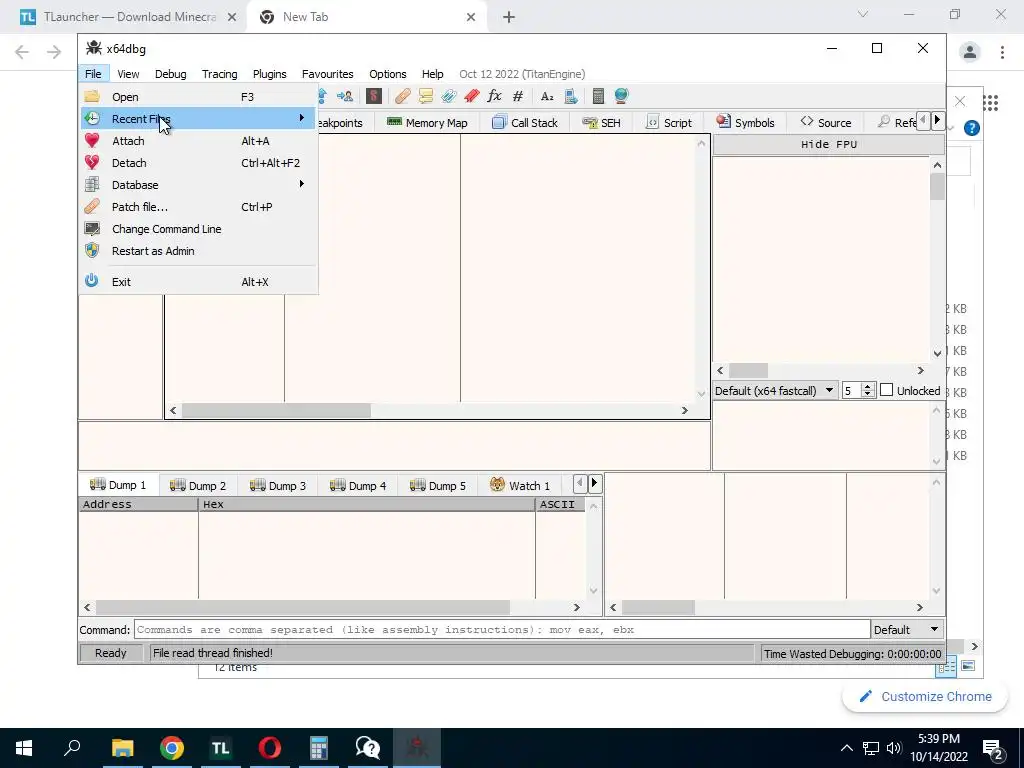This screenshot has width=1024, height=768.
Task: Open Comments view from toolbar icon
Action: point(426,97)
